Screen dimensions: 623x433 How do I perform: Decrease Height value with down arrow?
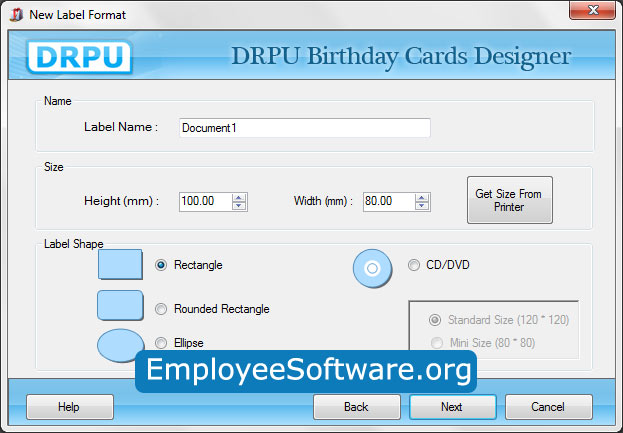coord(239,206)
